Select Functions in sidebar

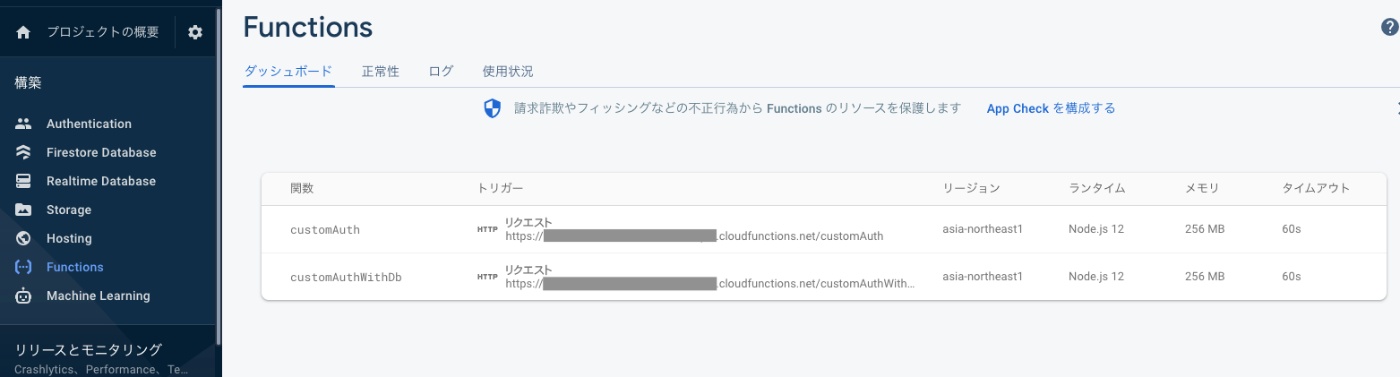click(75, 267)
